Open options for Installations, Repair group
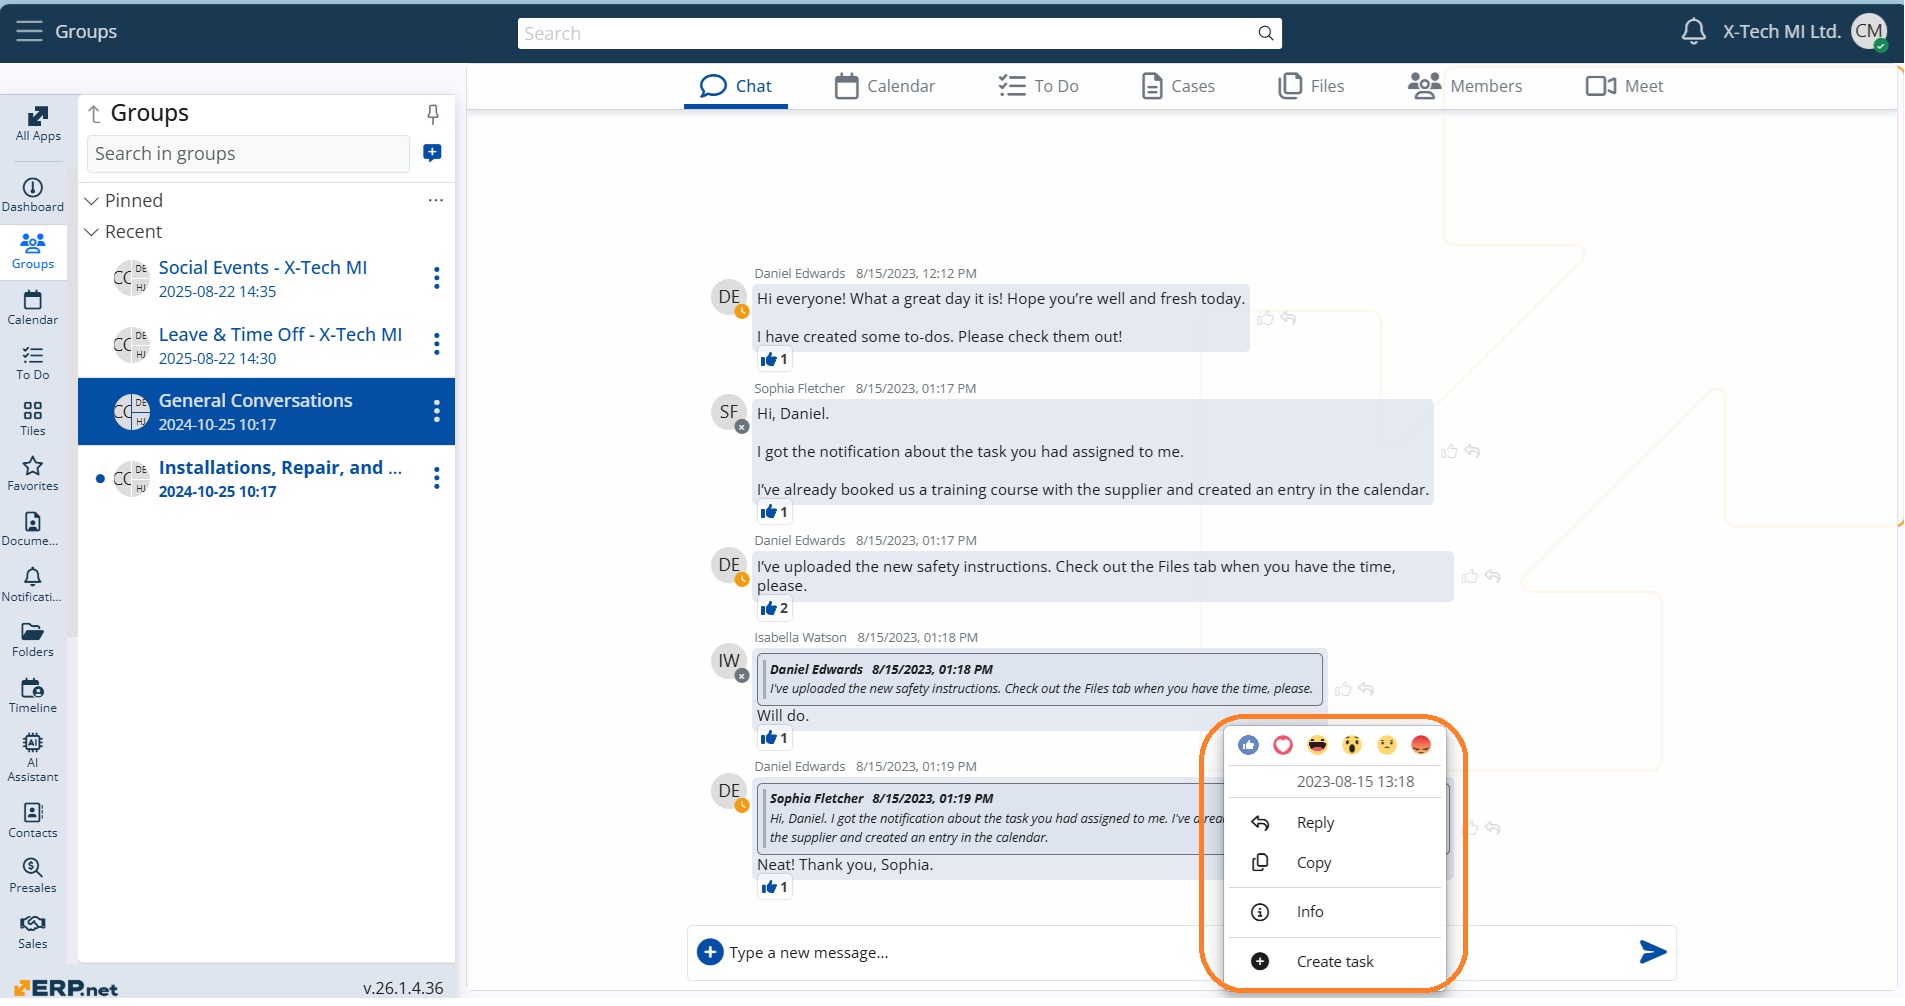 click(x=436, y=478)
